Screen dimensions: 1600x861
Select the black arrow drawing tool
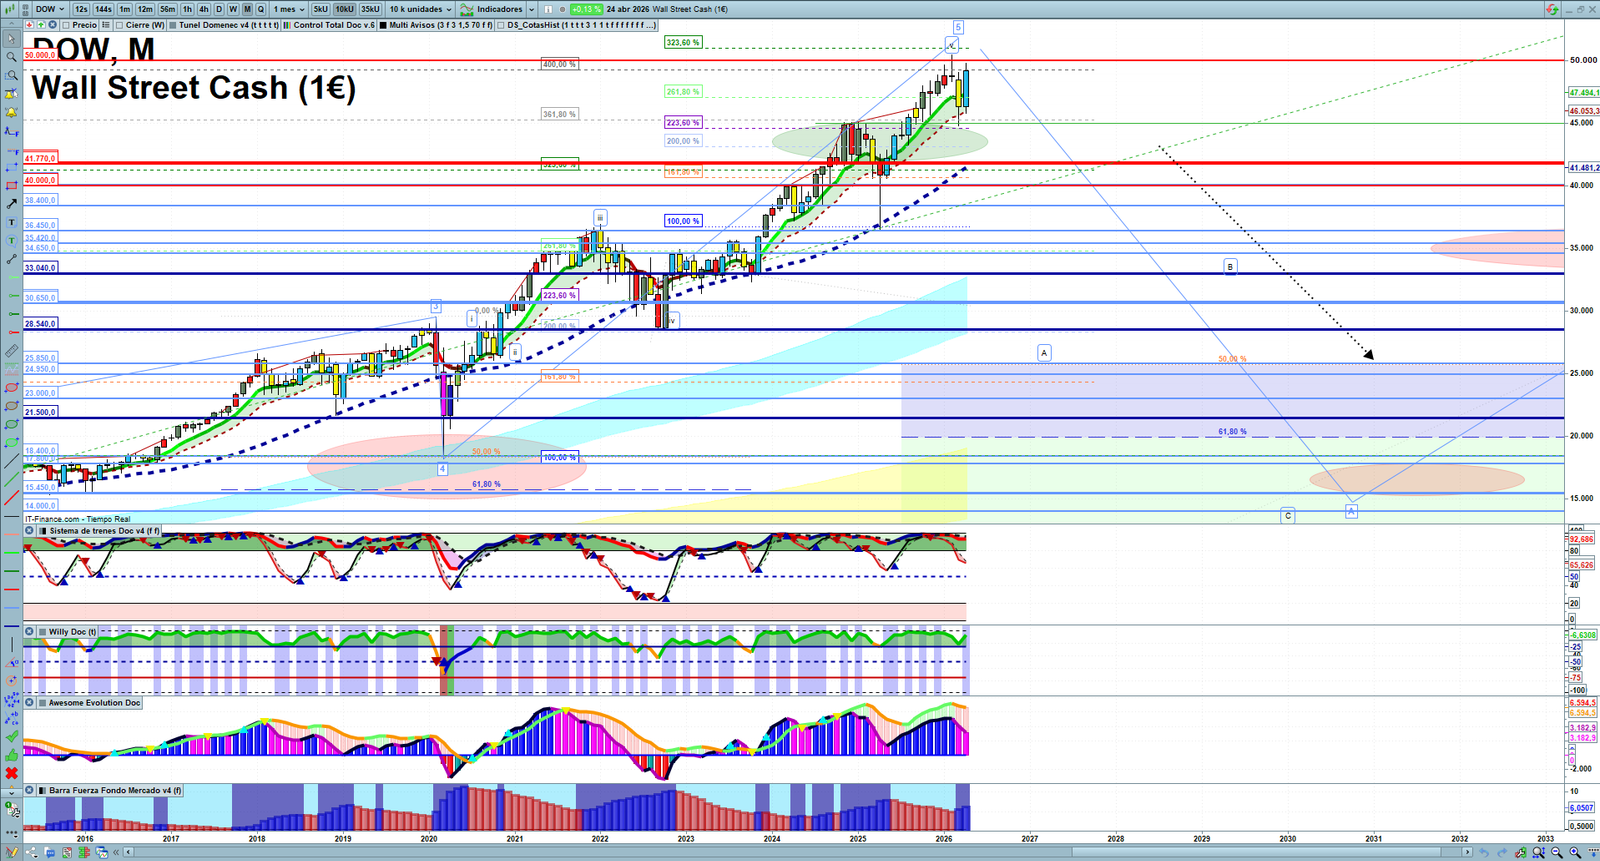(x=11, y=204)
